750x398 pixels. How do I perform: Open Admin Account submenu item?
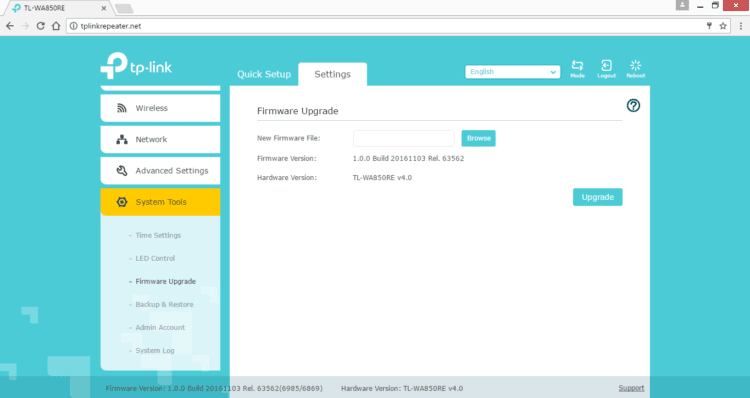160,327
